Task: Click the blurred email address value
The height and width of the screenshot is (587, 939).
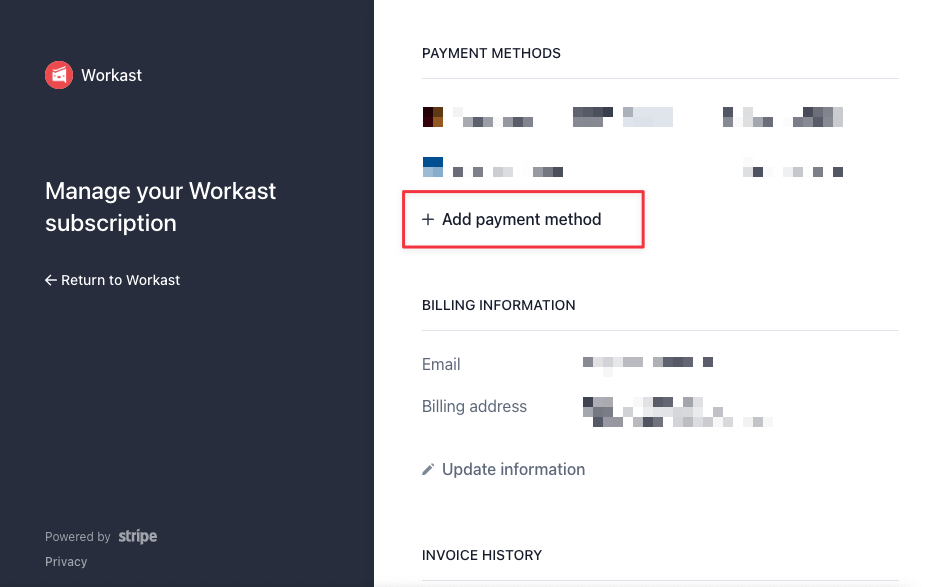Action: [x=647, y=363]
